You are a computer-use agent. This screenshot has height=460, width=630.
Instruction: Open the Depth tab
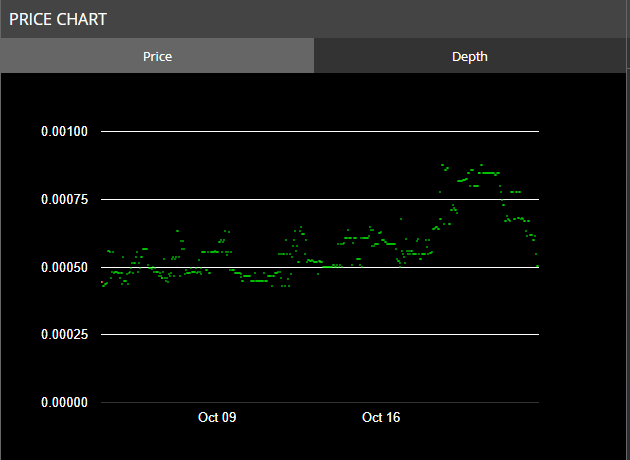470,56
